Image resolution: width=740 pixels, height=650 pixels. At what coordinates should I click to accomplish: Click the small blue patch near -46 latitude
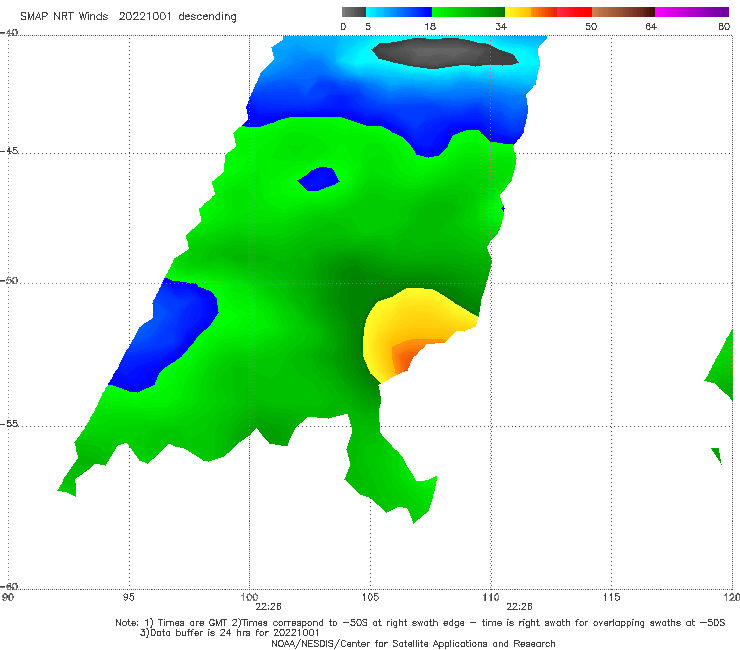(x=319, y=179)
